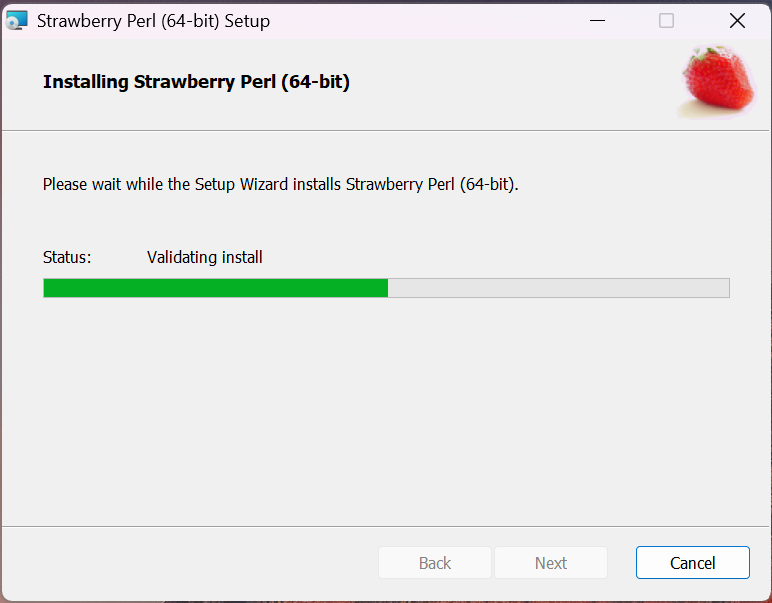The image size is (772, 603).
Task: Click the grayed-out maximize button
Action: pos(666,20)
